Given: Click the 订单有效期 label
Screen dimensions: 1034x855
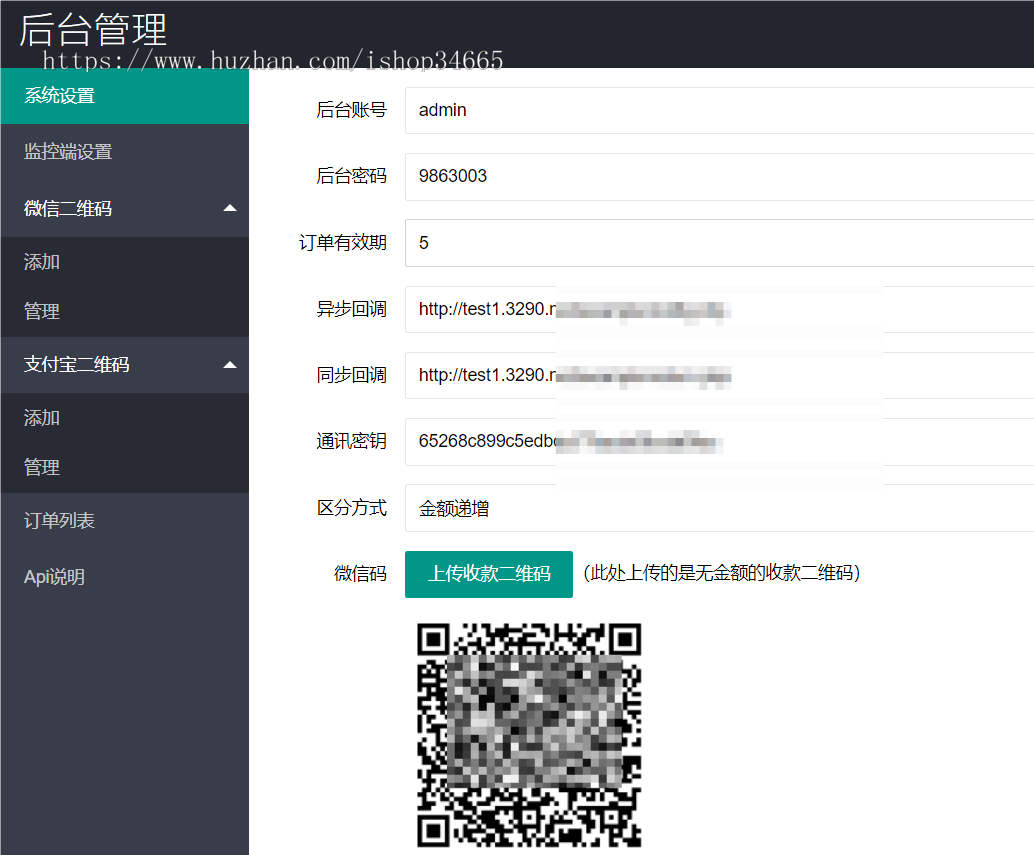Looking at the screenshot, I should pos(343,243).
